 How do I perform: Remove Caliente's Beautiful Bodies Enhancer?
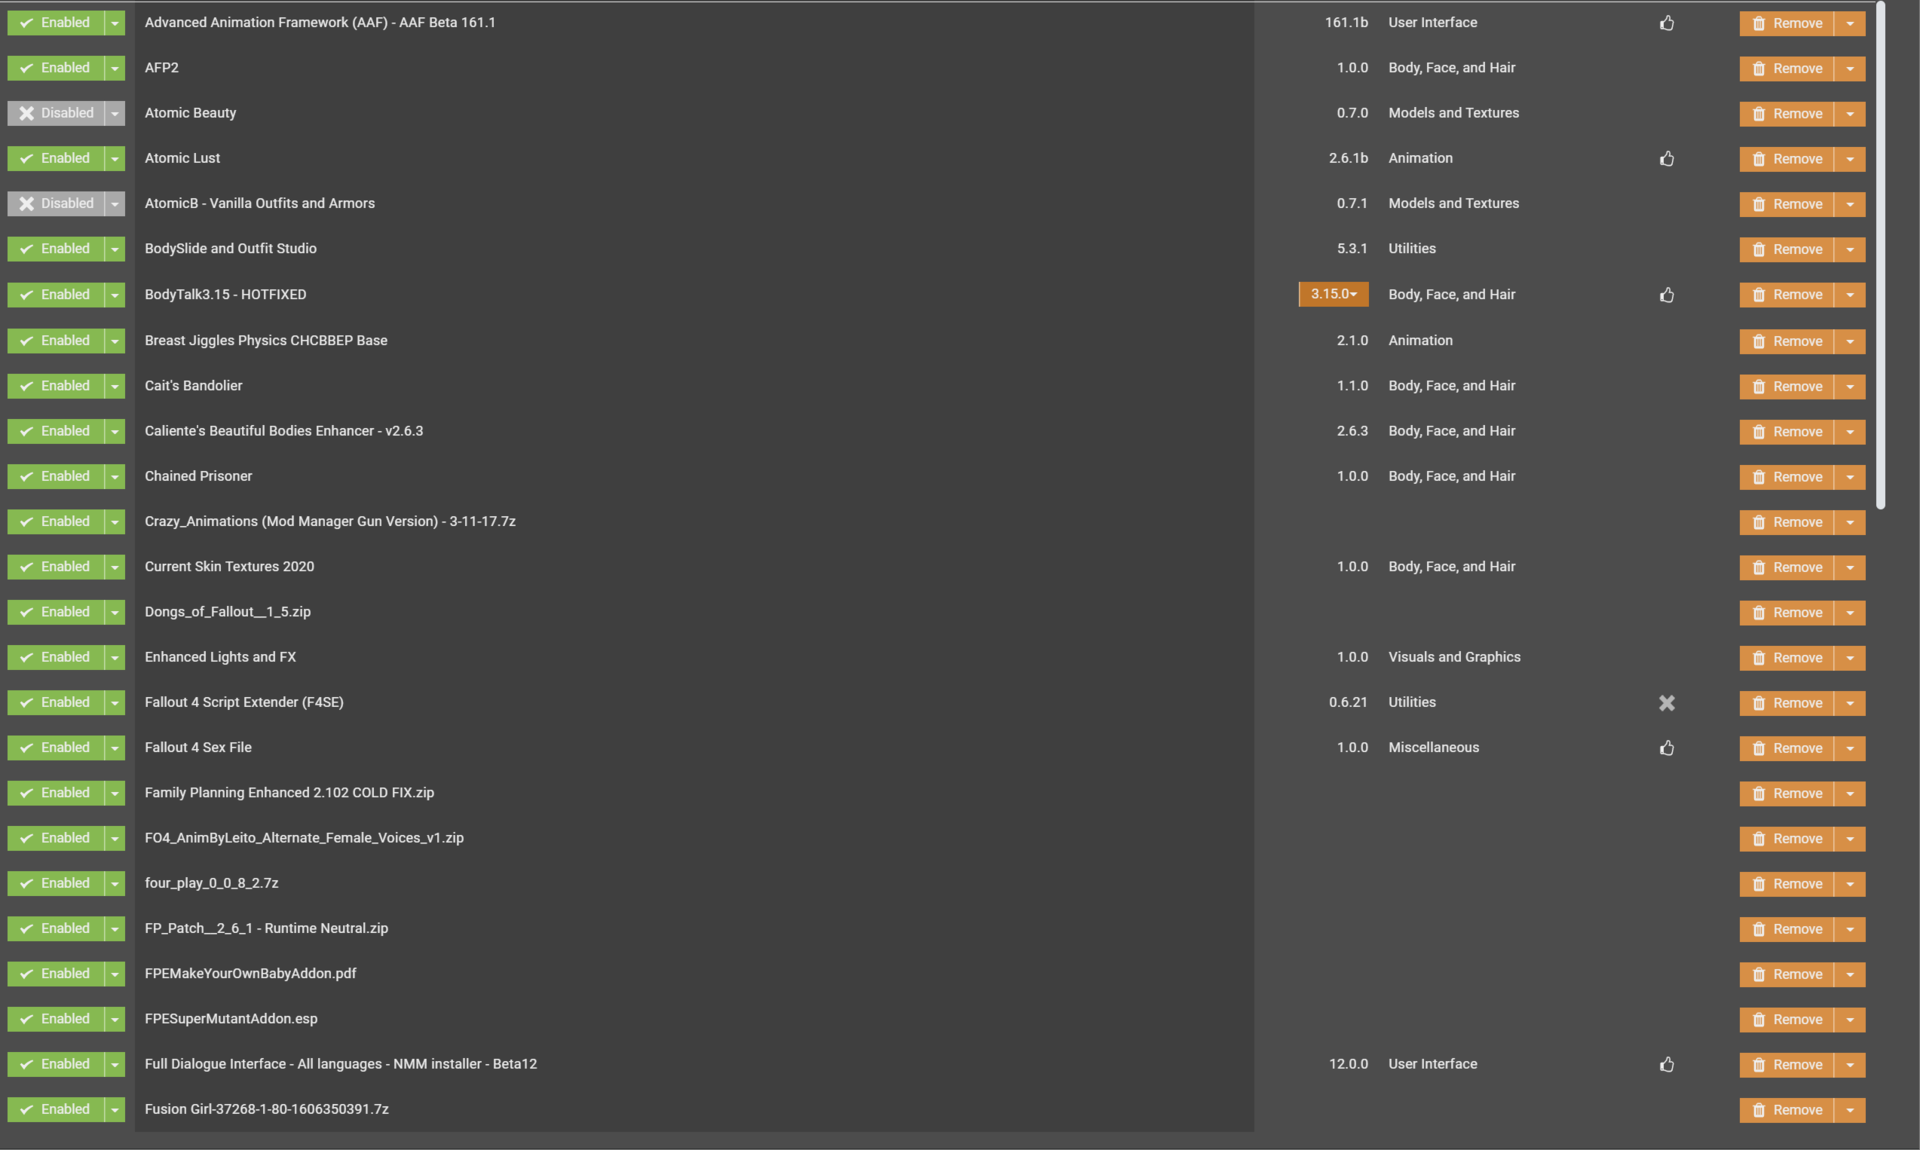click(1787, 431)
